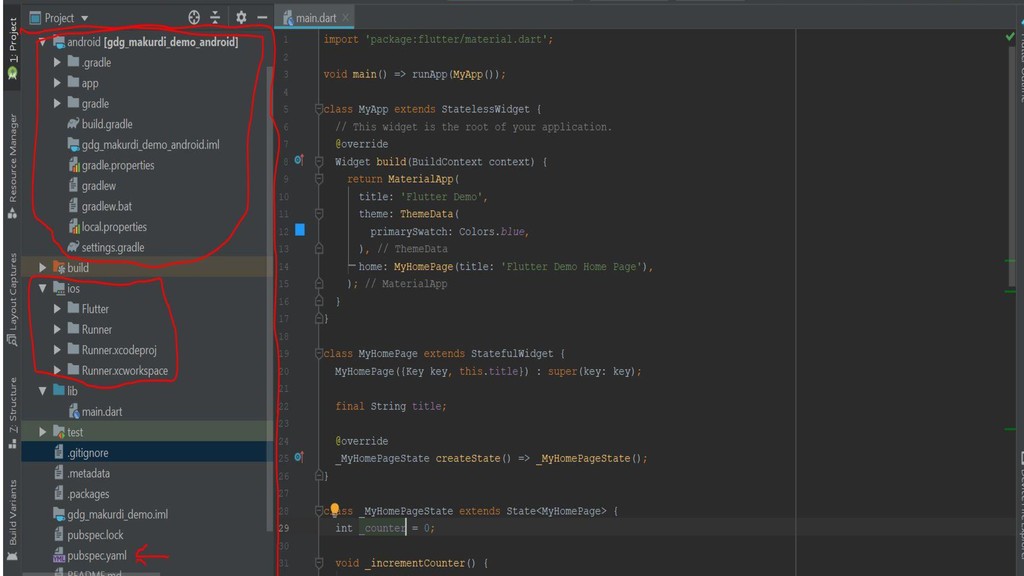Fold the MaterialApp return block
The image size is (1024, 576).
pos(319,179)
